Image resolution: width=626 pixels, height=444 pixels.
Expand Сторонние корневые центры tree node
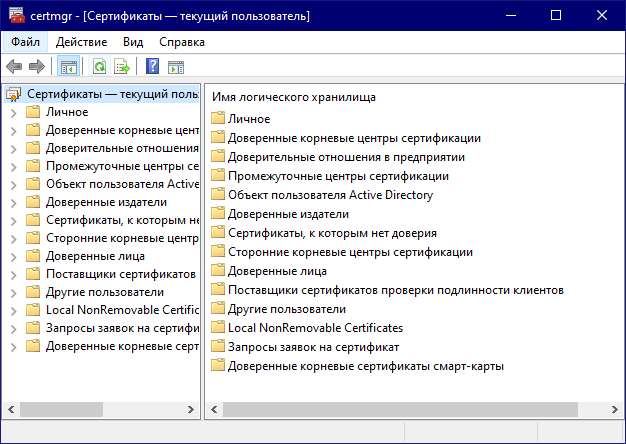pos(14,239)
